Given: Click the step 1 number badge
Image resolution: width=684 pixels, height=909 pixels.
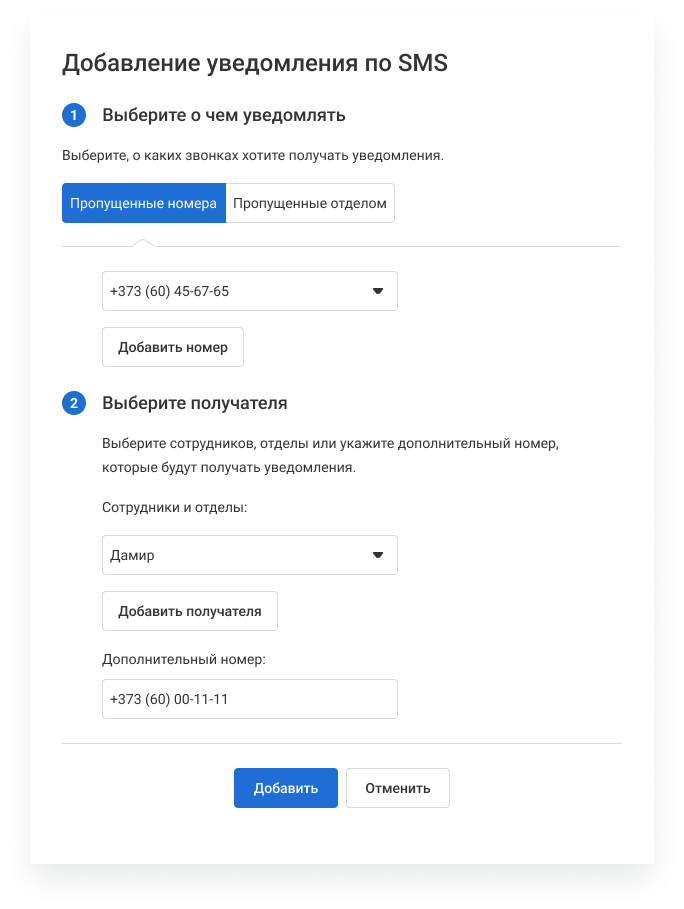Looking at the screenshot, I should point(74,115).
